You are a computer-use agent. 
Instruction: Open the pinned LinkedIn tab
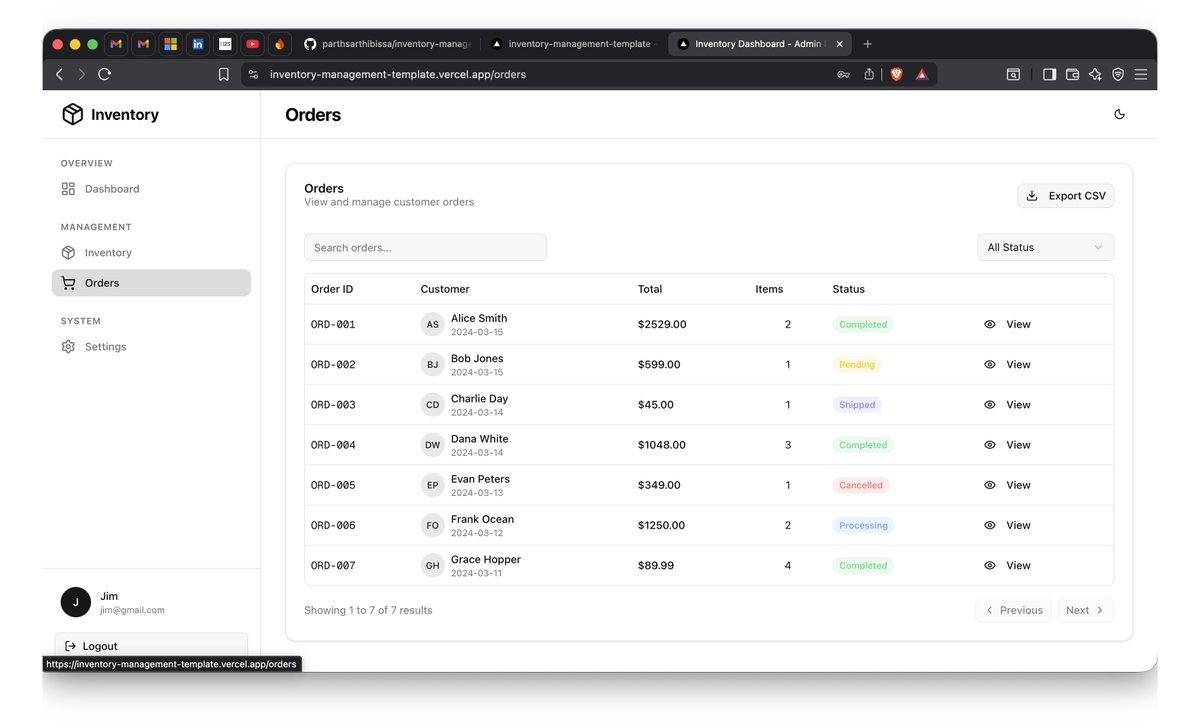198,44
